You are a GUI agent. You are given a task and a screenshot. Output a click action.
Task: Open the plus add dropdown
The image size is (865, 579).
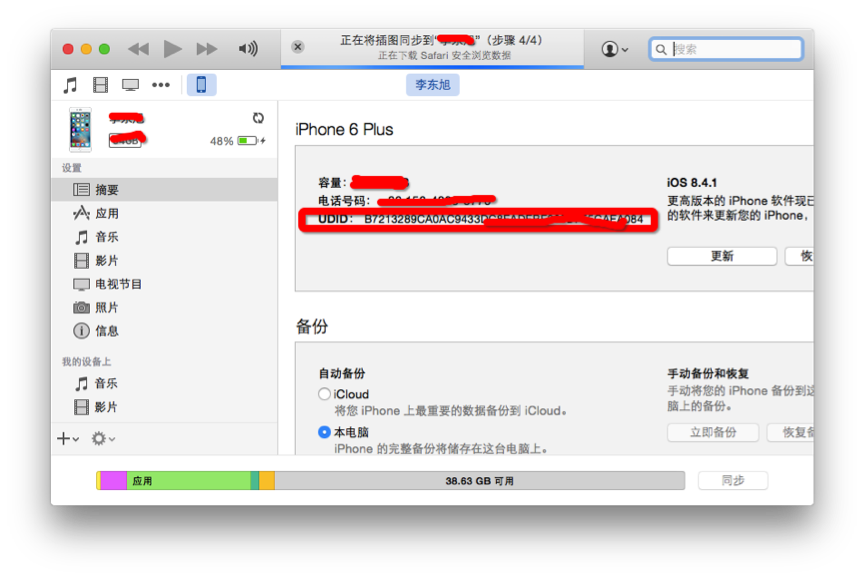click(x=68, y=438)
